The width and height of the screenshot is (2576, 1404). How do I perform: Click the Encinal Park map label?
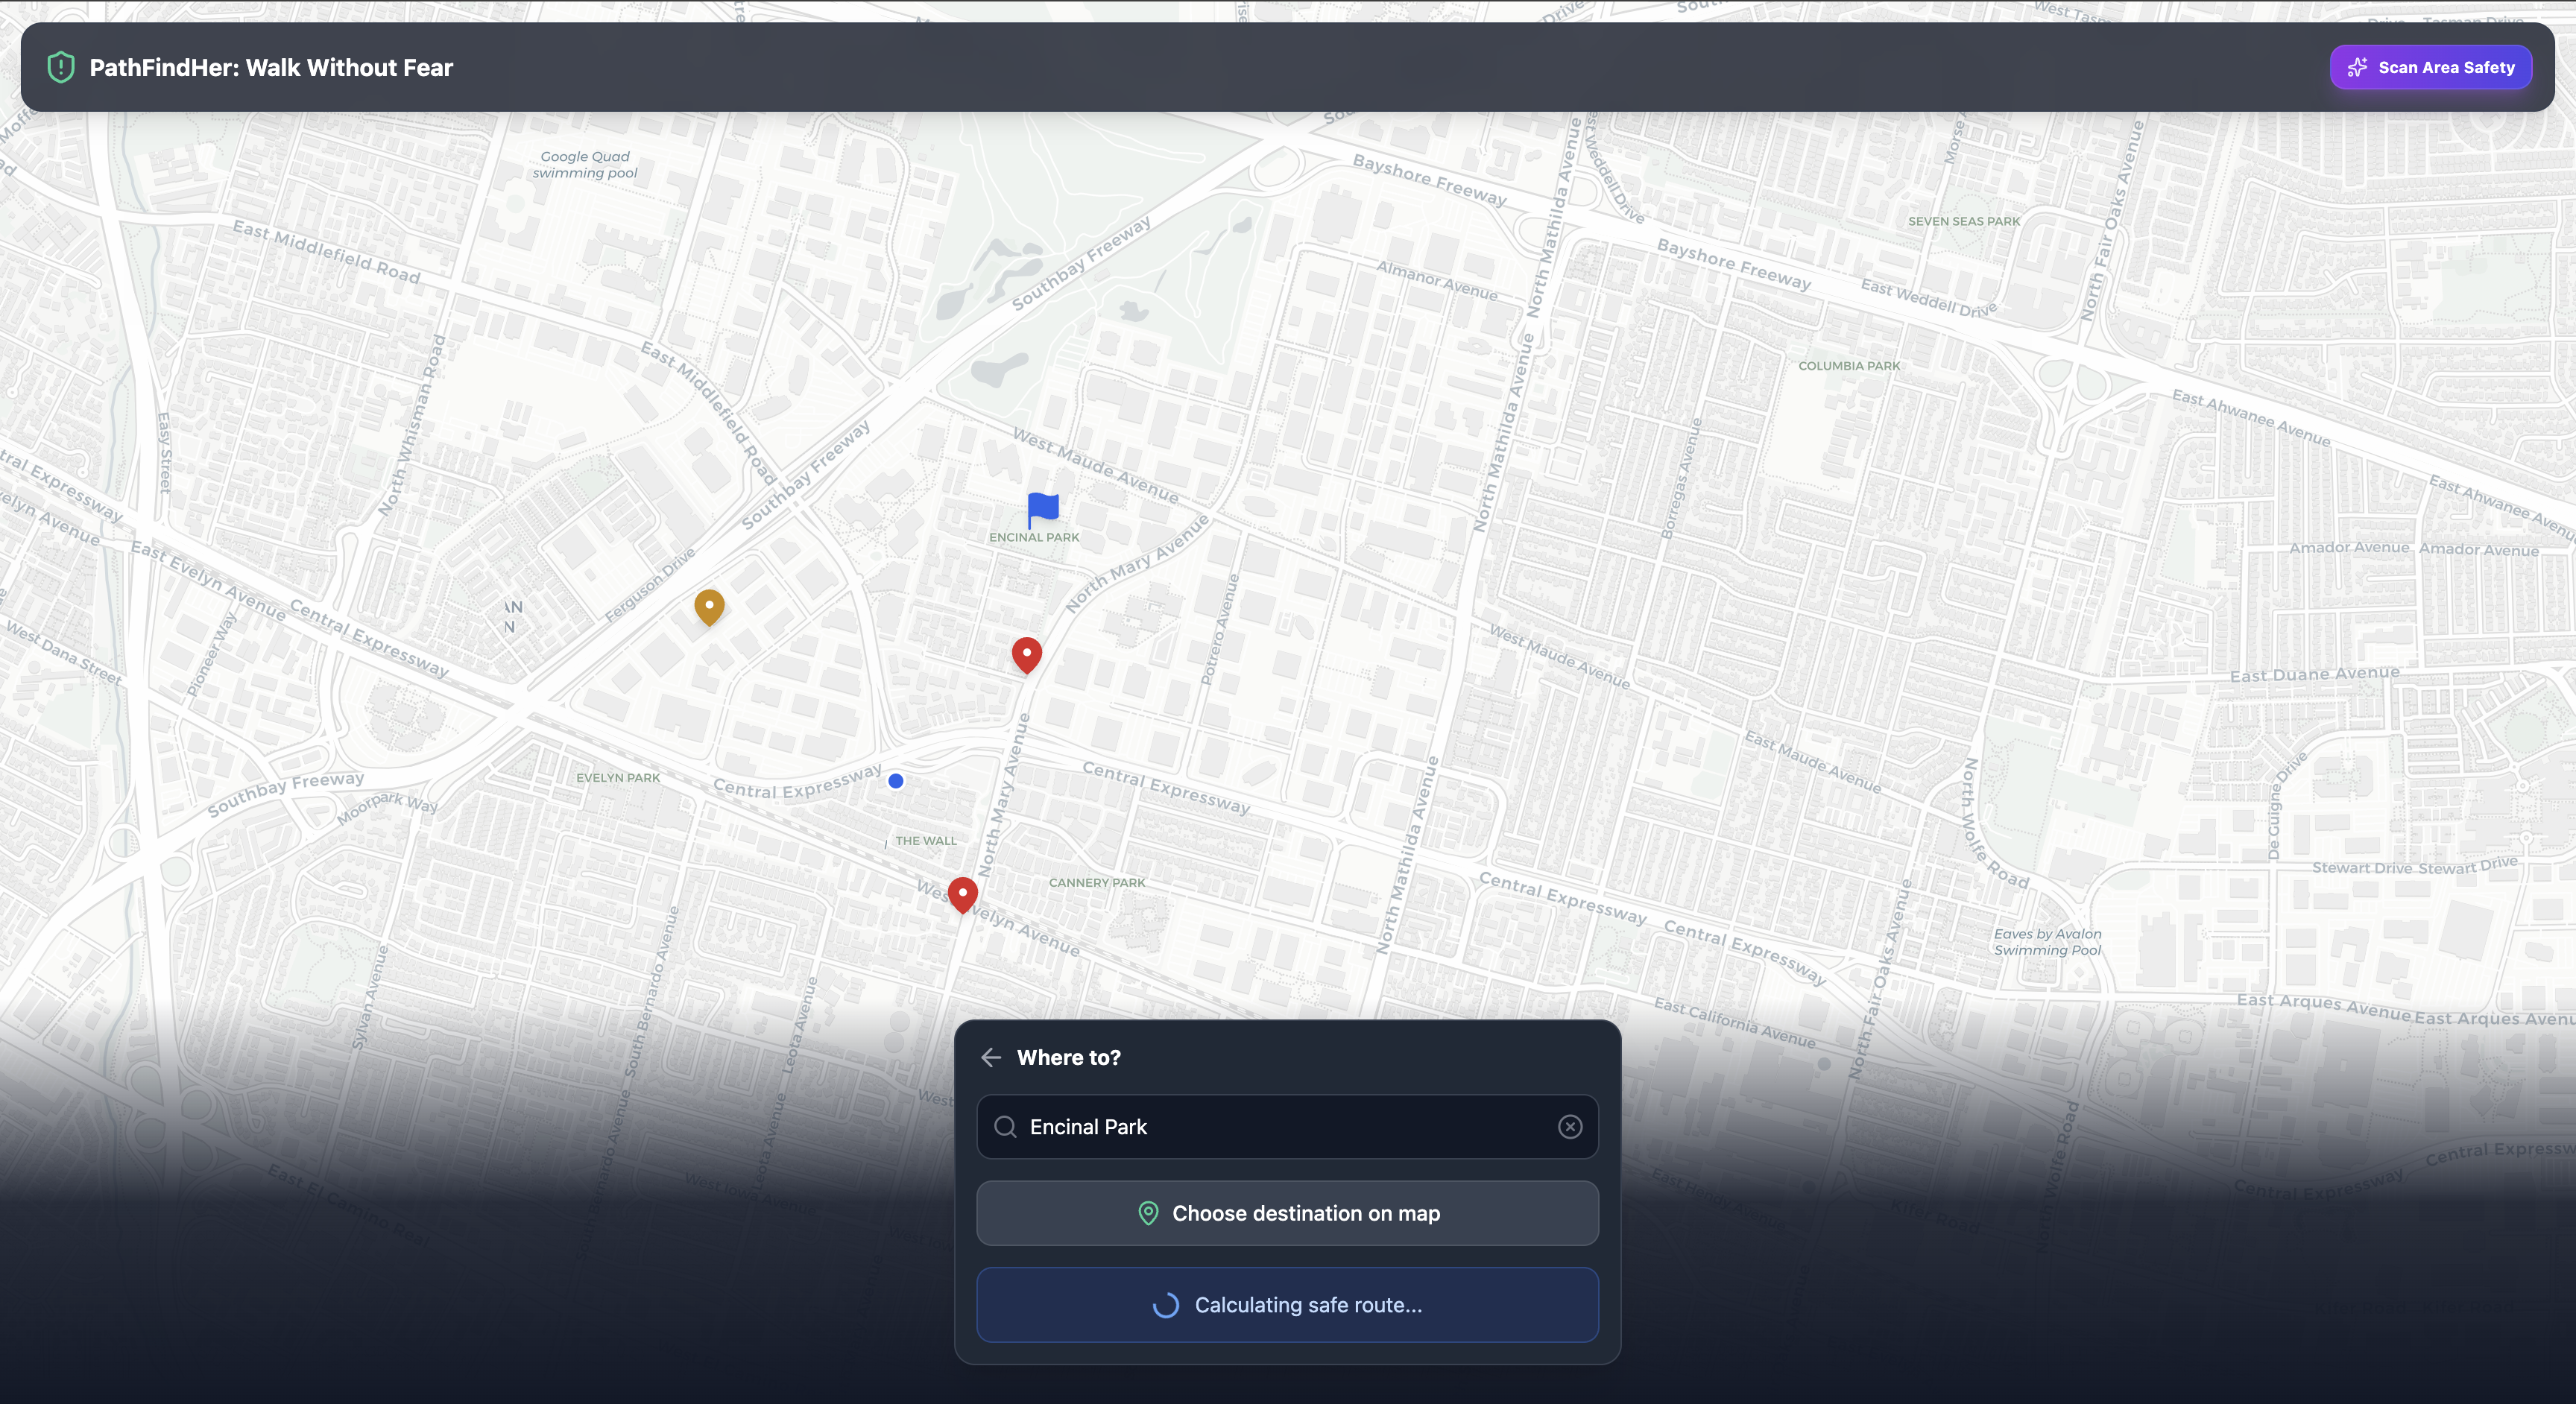click(x=1034, y=538)
